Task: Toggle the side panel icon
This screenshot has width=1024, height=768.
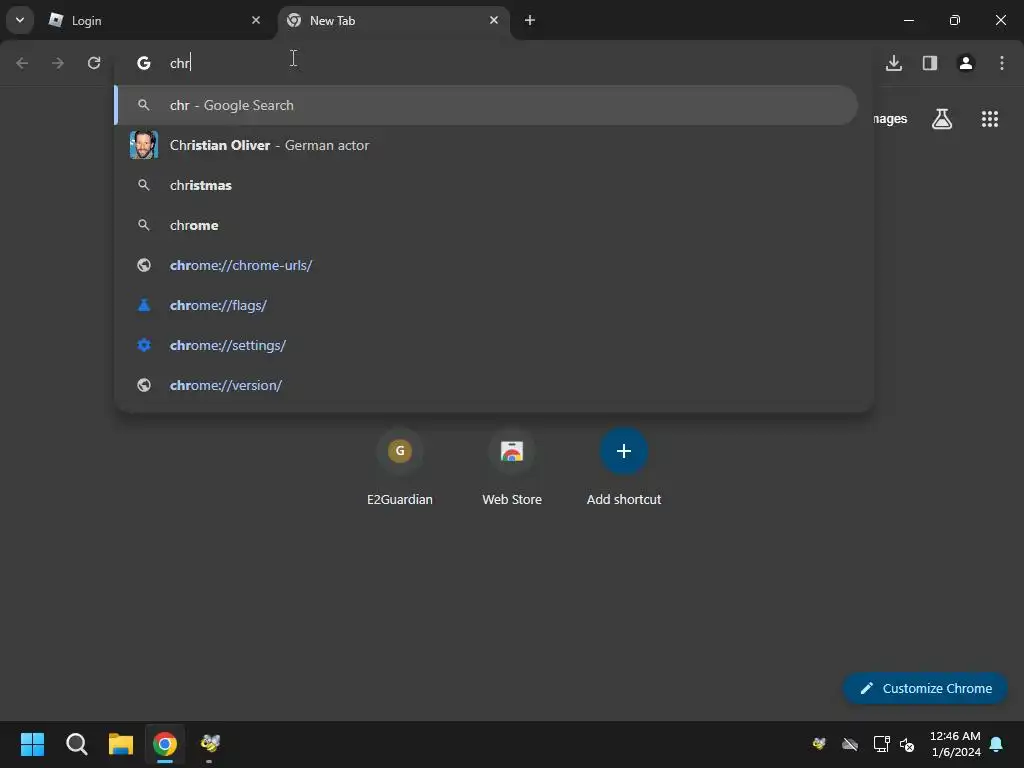Action: [929, 63]
